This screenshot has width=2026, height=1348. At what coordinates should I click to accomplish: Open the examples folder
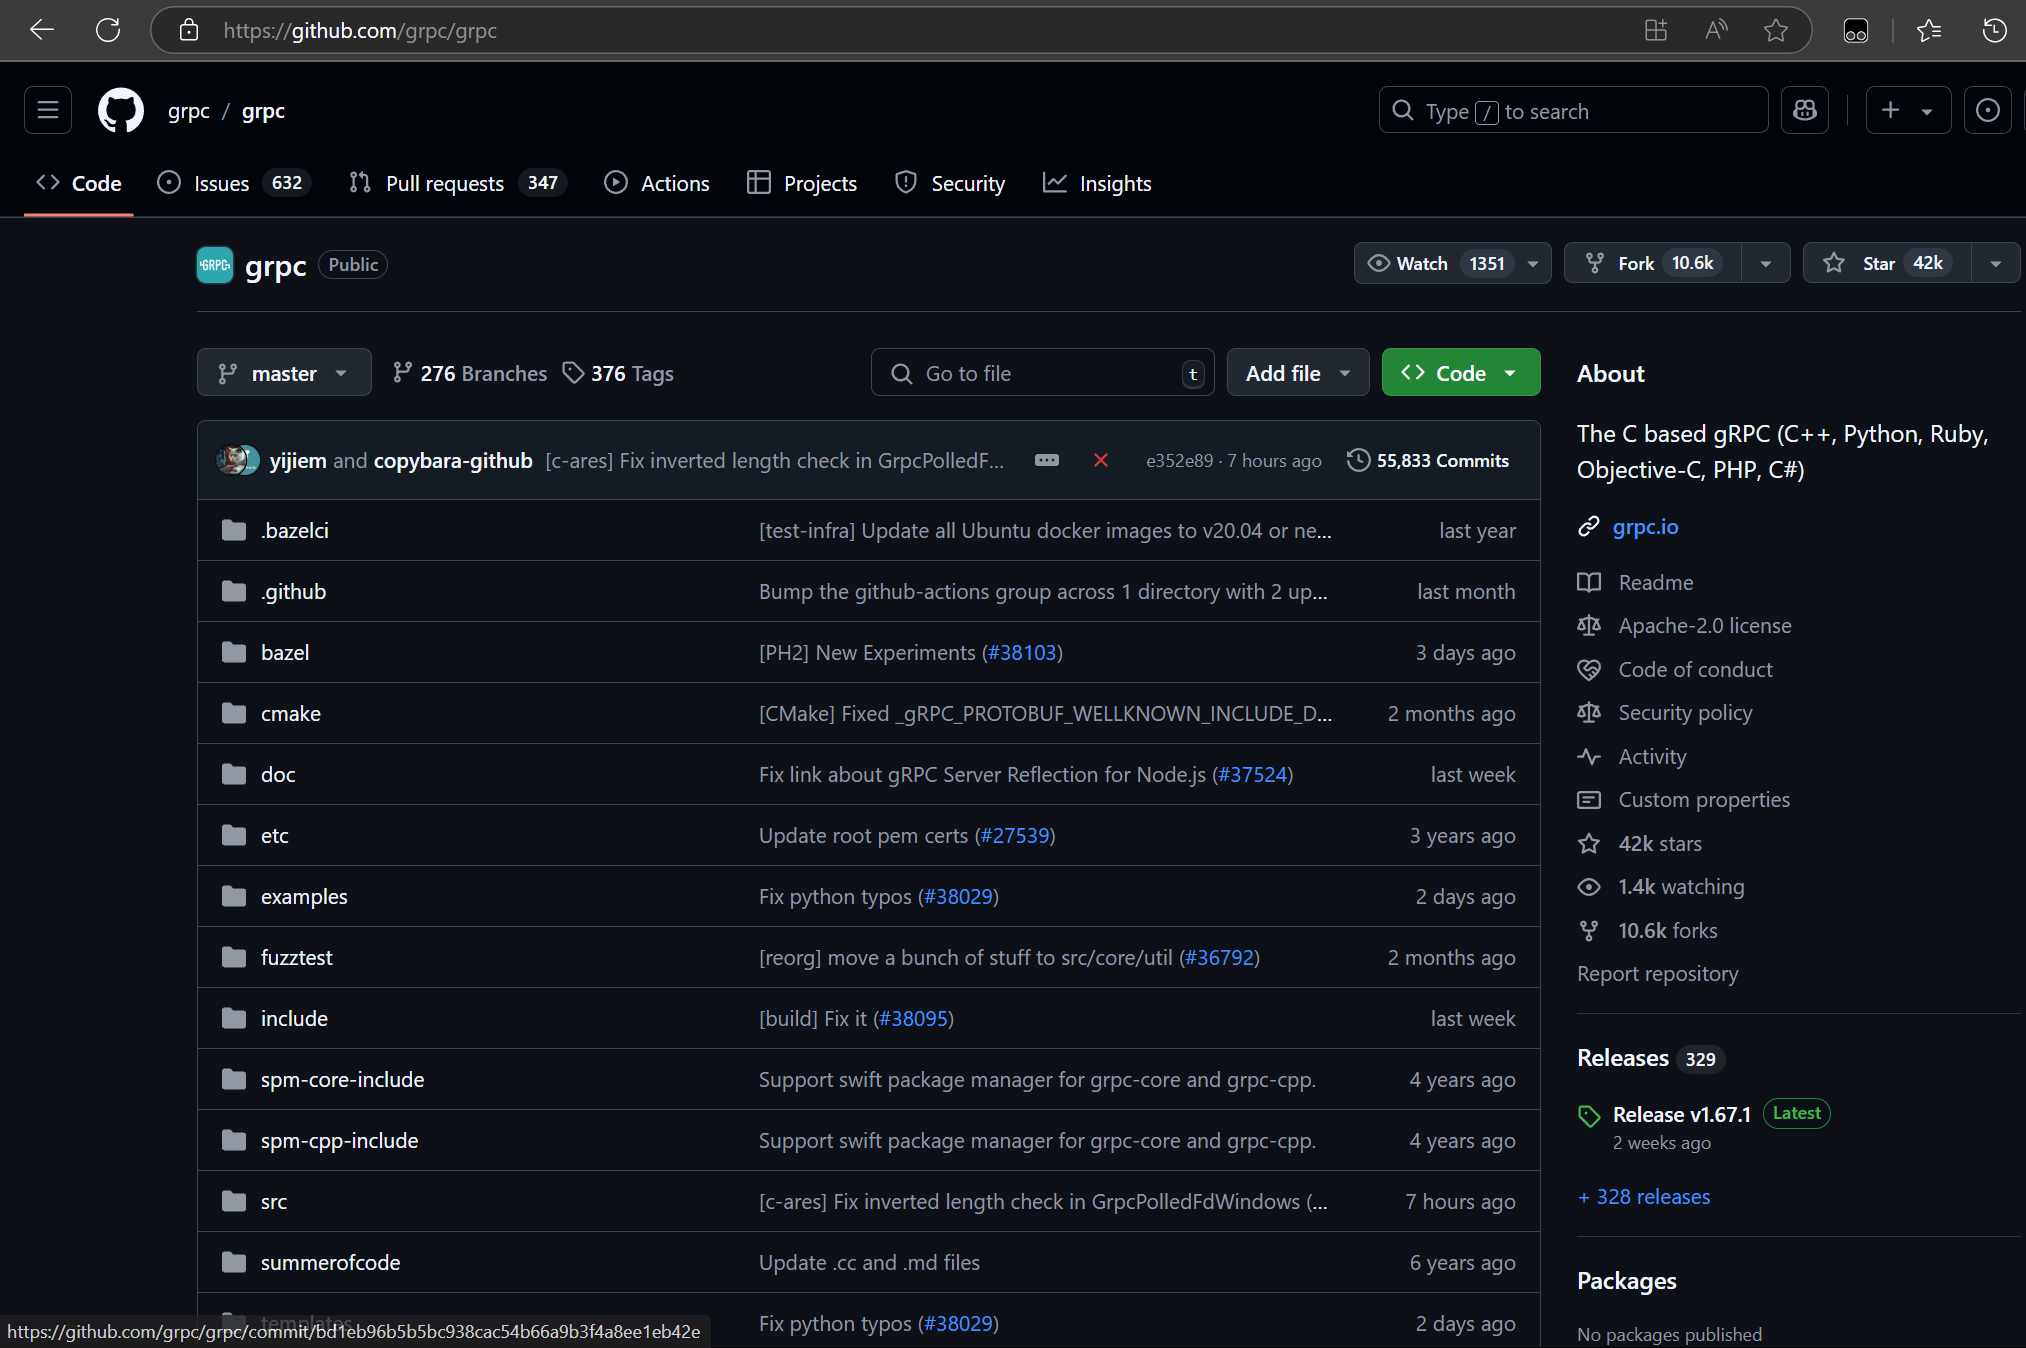click(x=304, y=897)
